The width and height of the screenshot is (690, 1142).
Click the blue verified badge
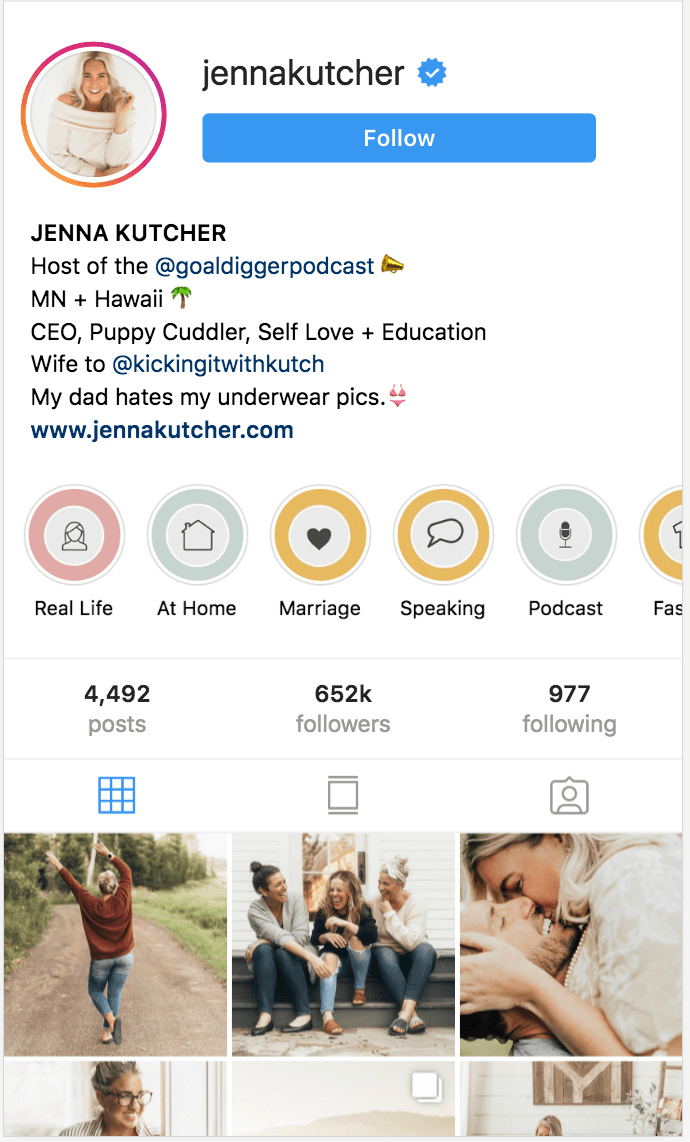coord(431,73)
